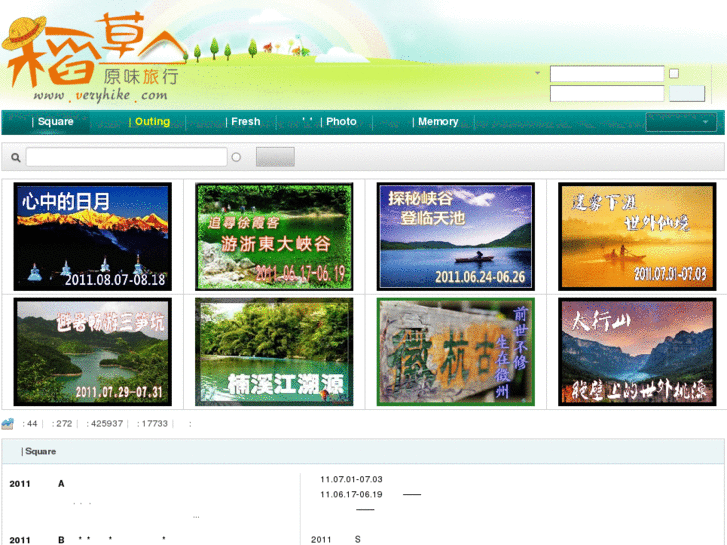Image resolution: width=727 pixels, height=545 pixels.
Task: Open the 11.07.01-07.03 post link
Action: 351,479
